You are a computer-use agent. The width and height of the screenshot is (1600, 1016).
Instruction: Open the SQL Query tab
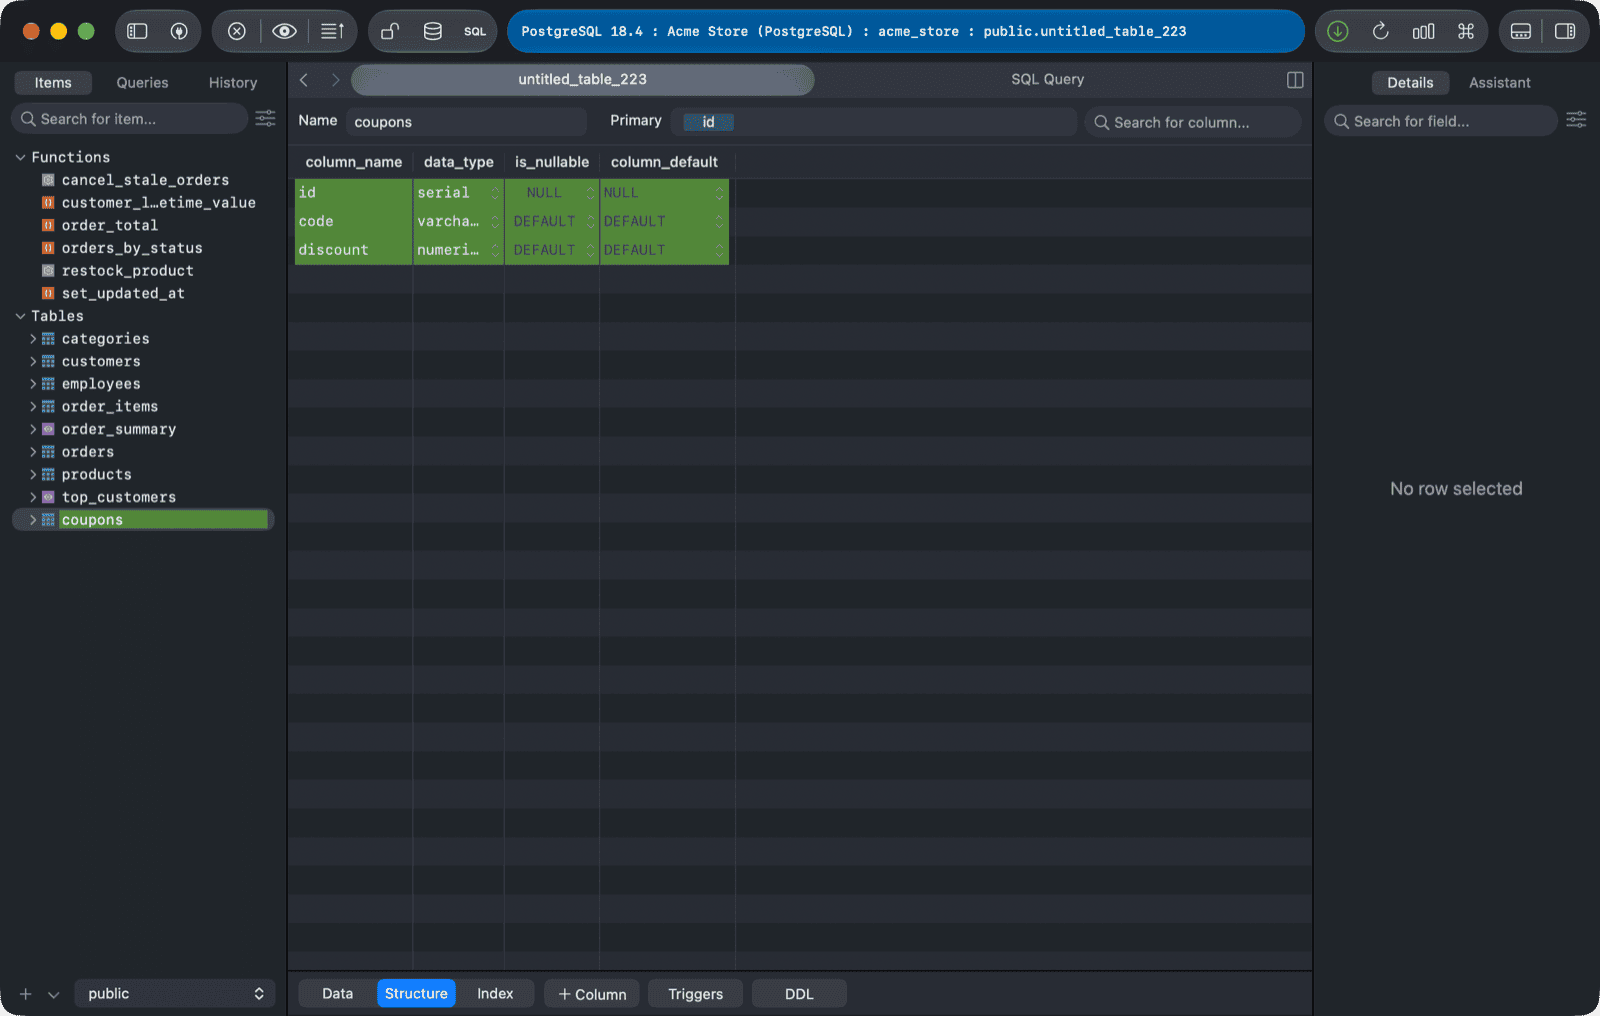[1047, 79]
